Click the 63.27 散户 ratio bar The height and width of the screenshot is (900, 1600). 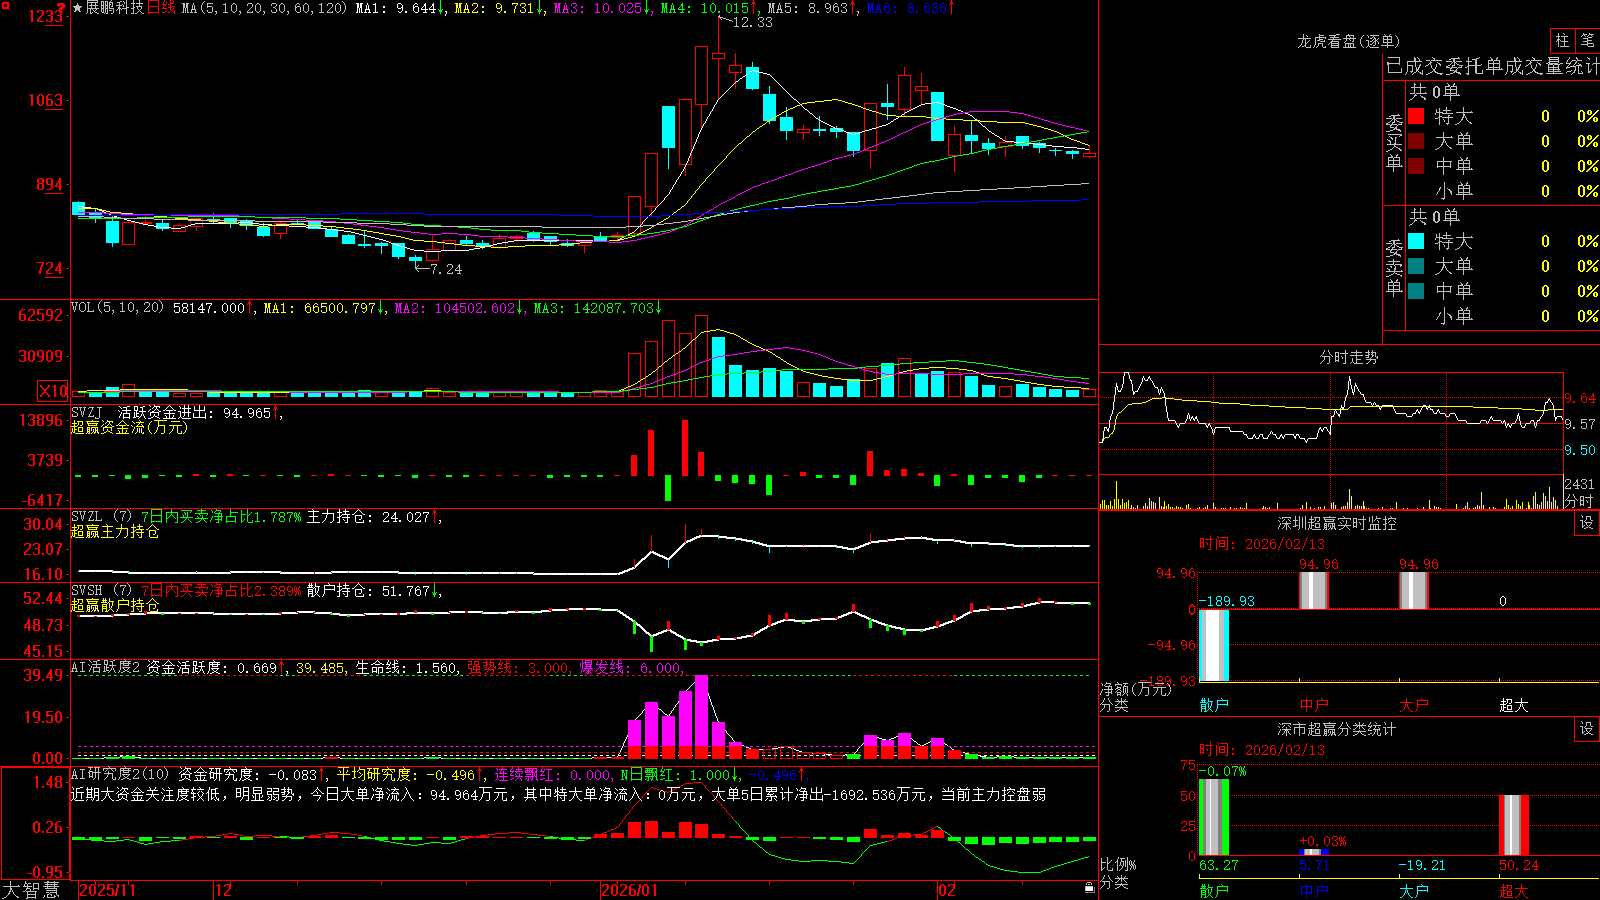pyautogui.click(x=1214, y=817)
